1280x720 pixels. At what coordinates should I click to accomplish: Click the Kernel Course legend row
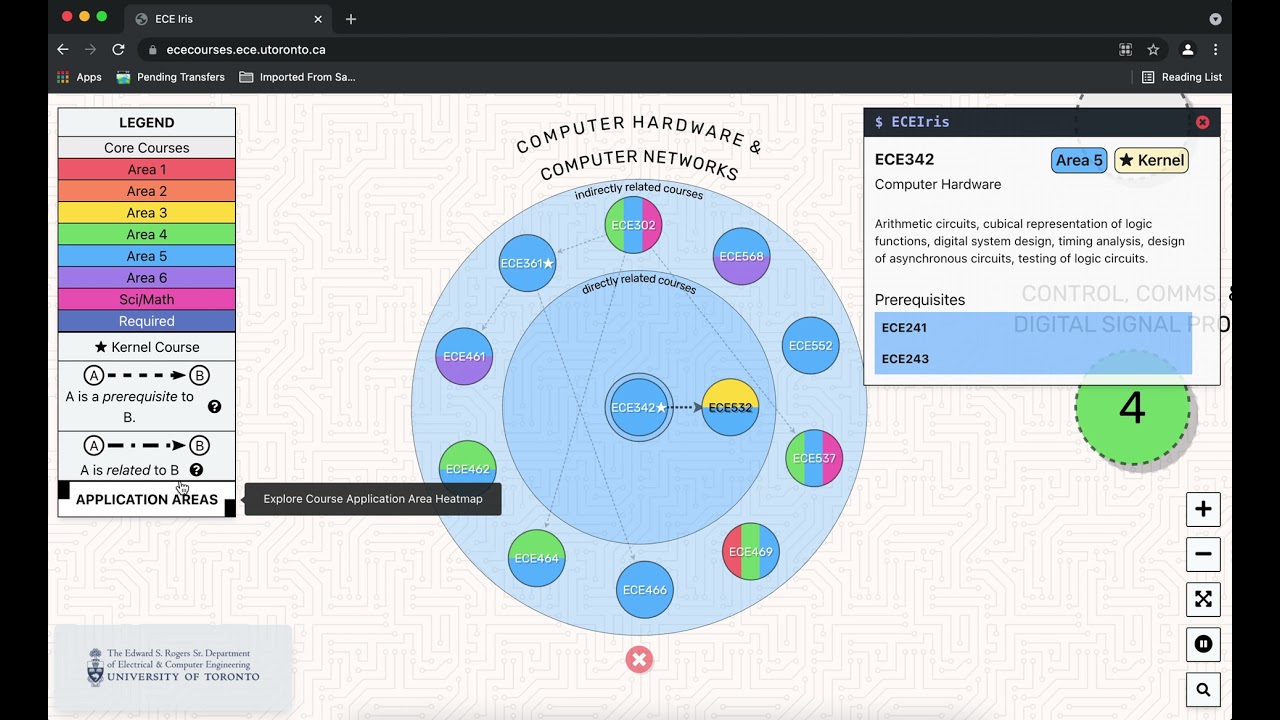coord(147,347)
